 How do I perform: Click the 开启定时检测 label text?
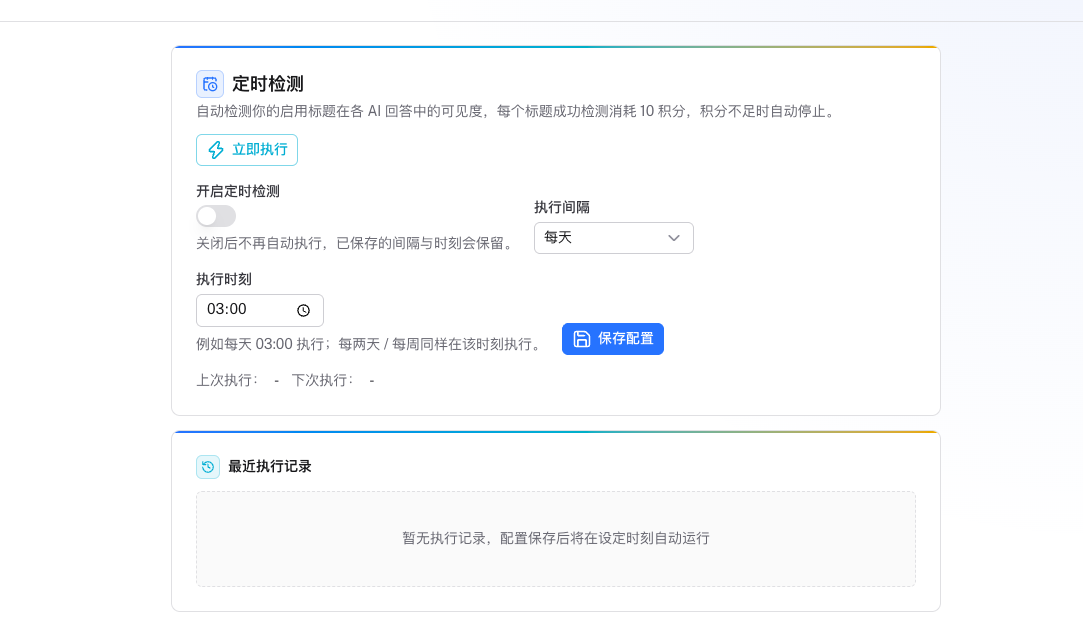pyautogui.click(x=238, y=191)
